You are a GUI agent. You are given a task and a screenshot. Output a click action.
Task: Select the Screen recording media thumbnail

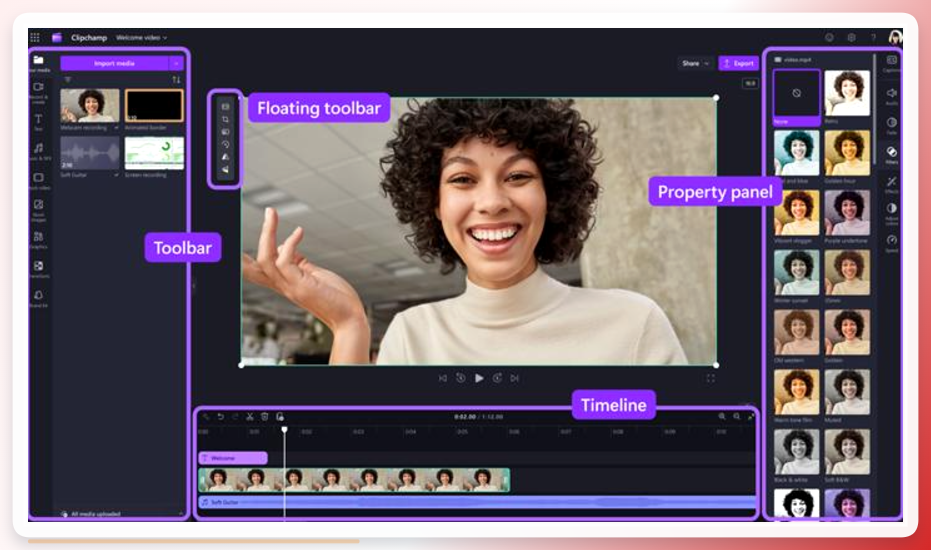point(154,153)
